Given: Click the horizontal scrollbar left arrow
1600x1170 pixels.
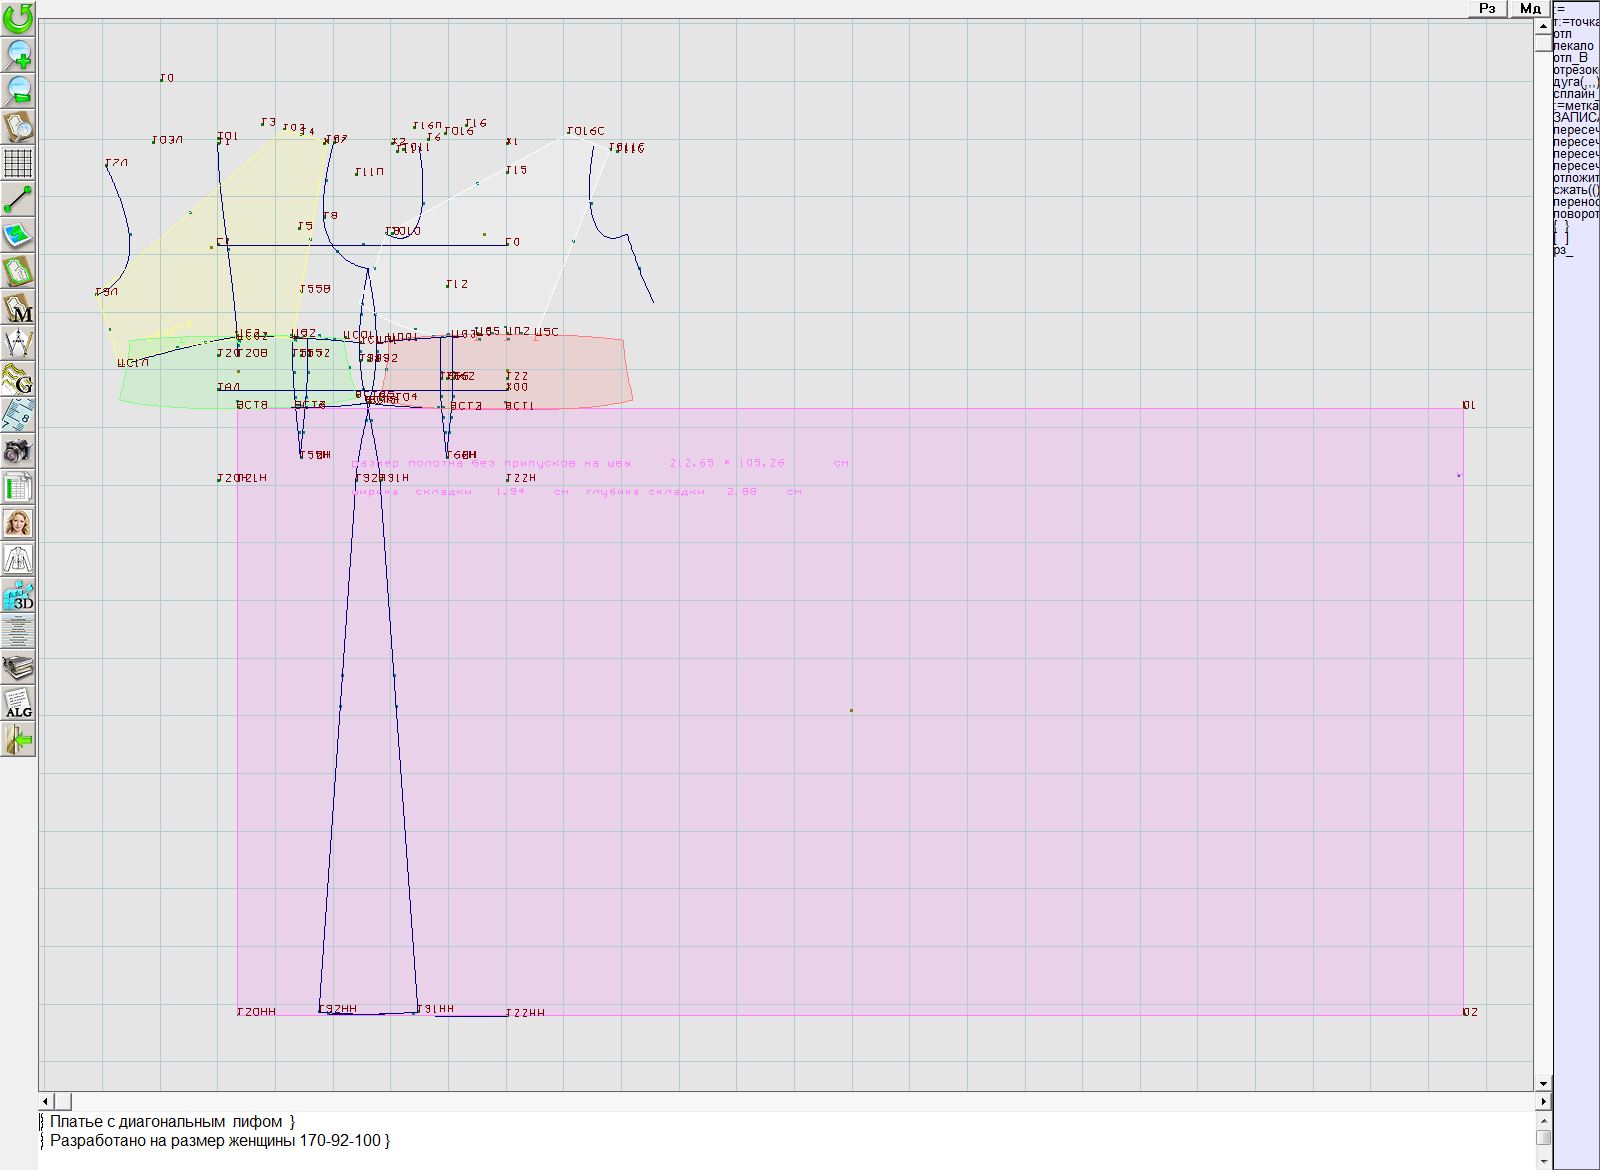Looking at the screenshot, I should click(x=47, y=1101).
